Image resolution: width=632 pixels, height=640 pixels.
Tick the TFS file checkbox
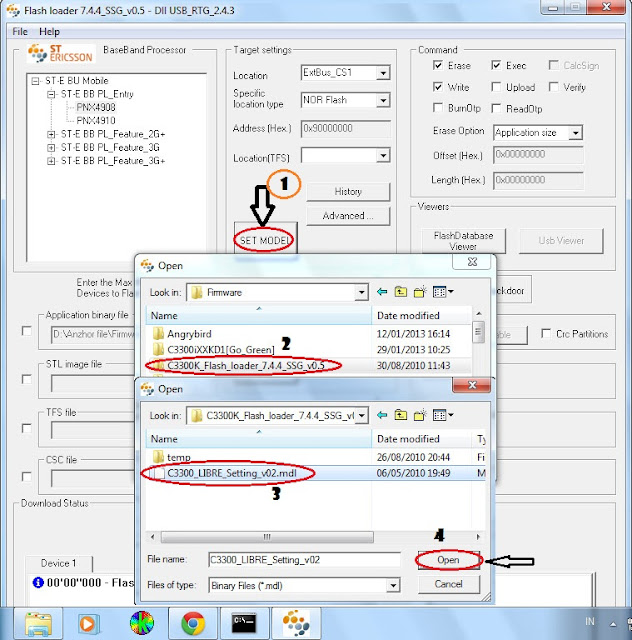click(27, 428)
